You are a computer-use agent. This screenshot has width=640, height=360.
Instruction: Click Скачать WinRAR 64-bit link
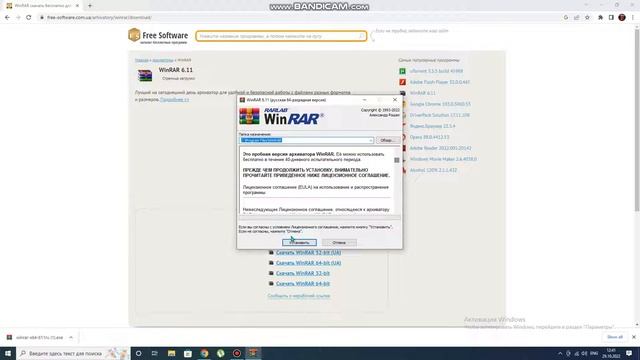point(302,283)
